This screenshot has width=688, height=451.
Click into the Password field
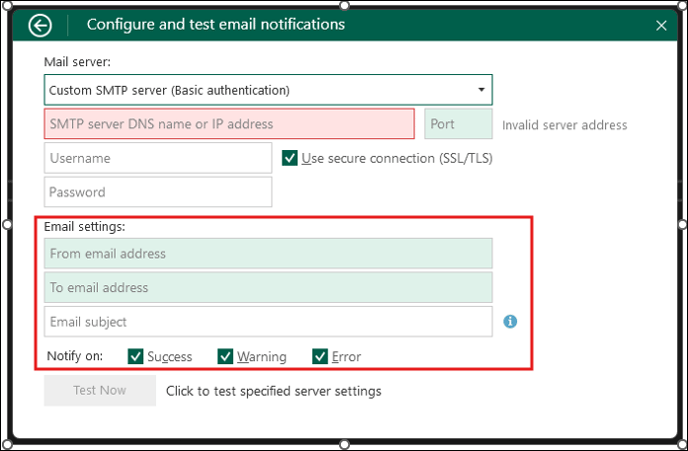point(158,192)
